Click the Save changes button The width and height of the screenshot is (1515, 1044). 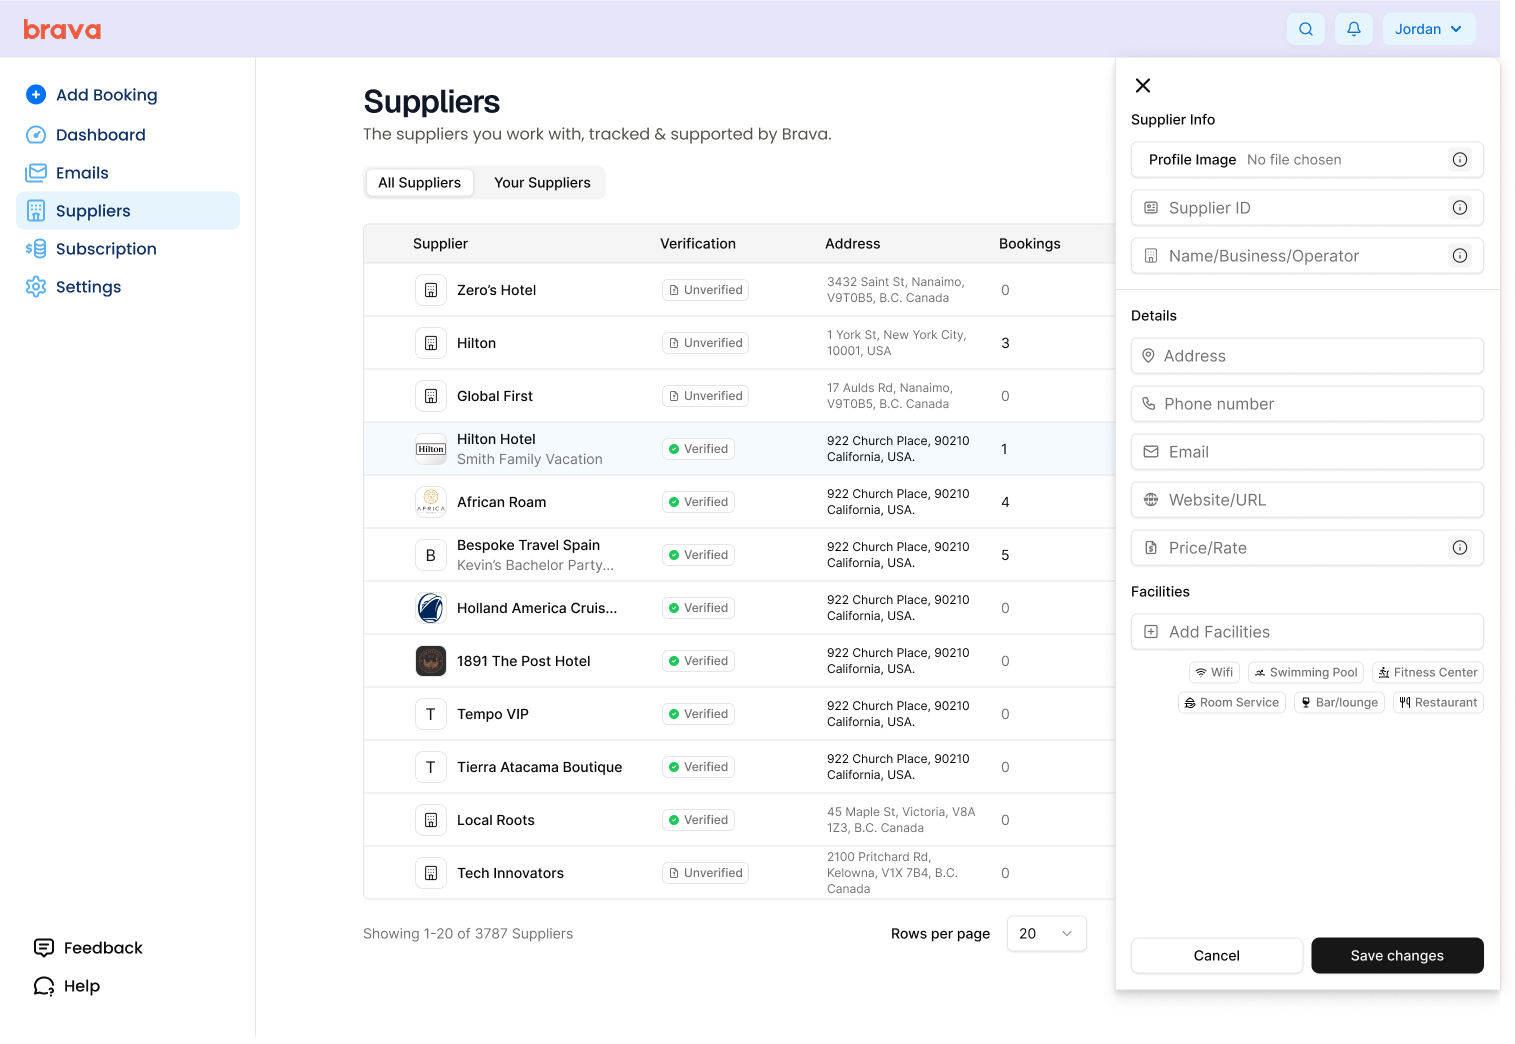pos(1396,956)
